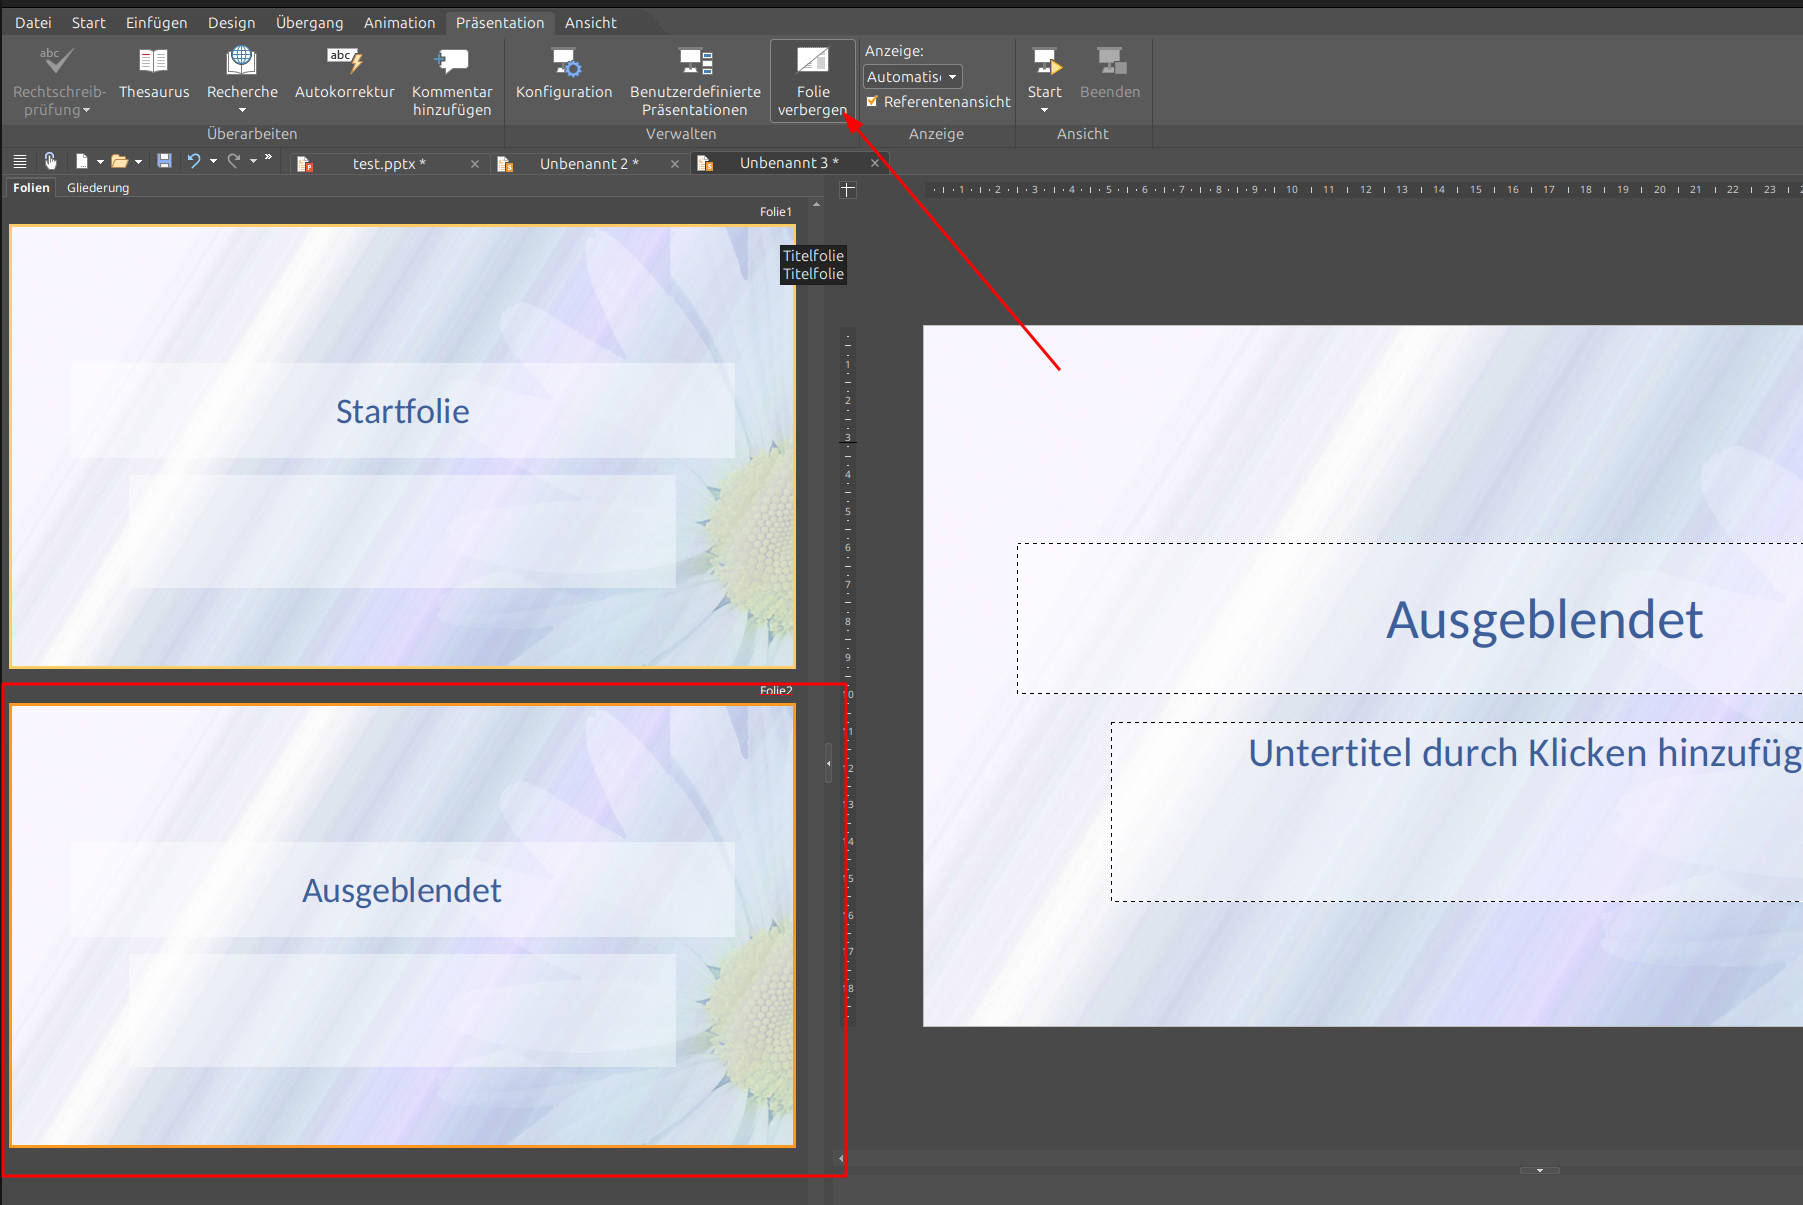Uncheck the Referentenansicht checkbox
The width and height of the screenshot is (1803, 1205).
click(x=872, y=102)
